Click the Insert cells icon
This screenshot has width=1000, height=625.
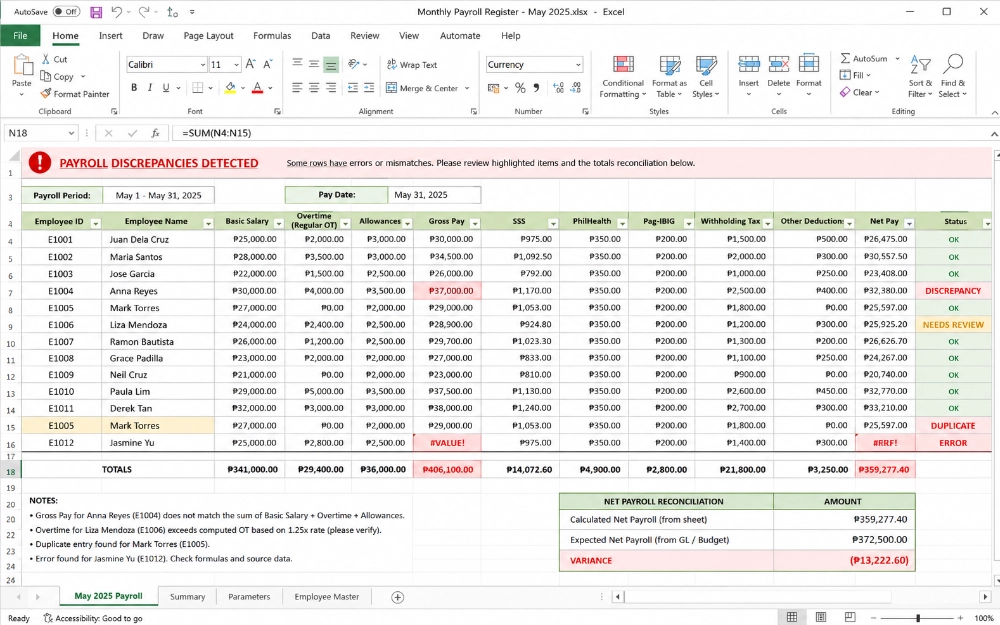(x=749, y=64)
